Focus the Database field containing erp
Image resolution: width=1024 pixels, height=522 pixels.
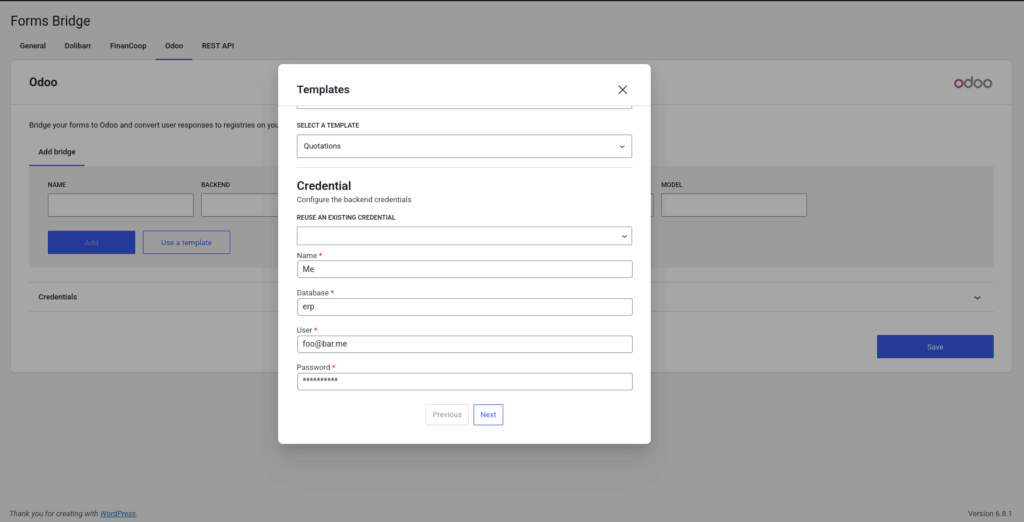click(x=464, y=307)
